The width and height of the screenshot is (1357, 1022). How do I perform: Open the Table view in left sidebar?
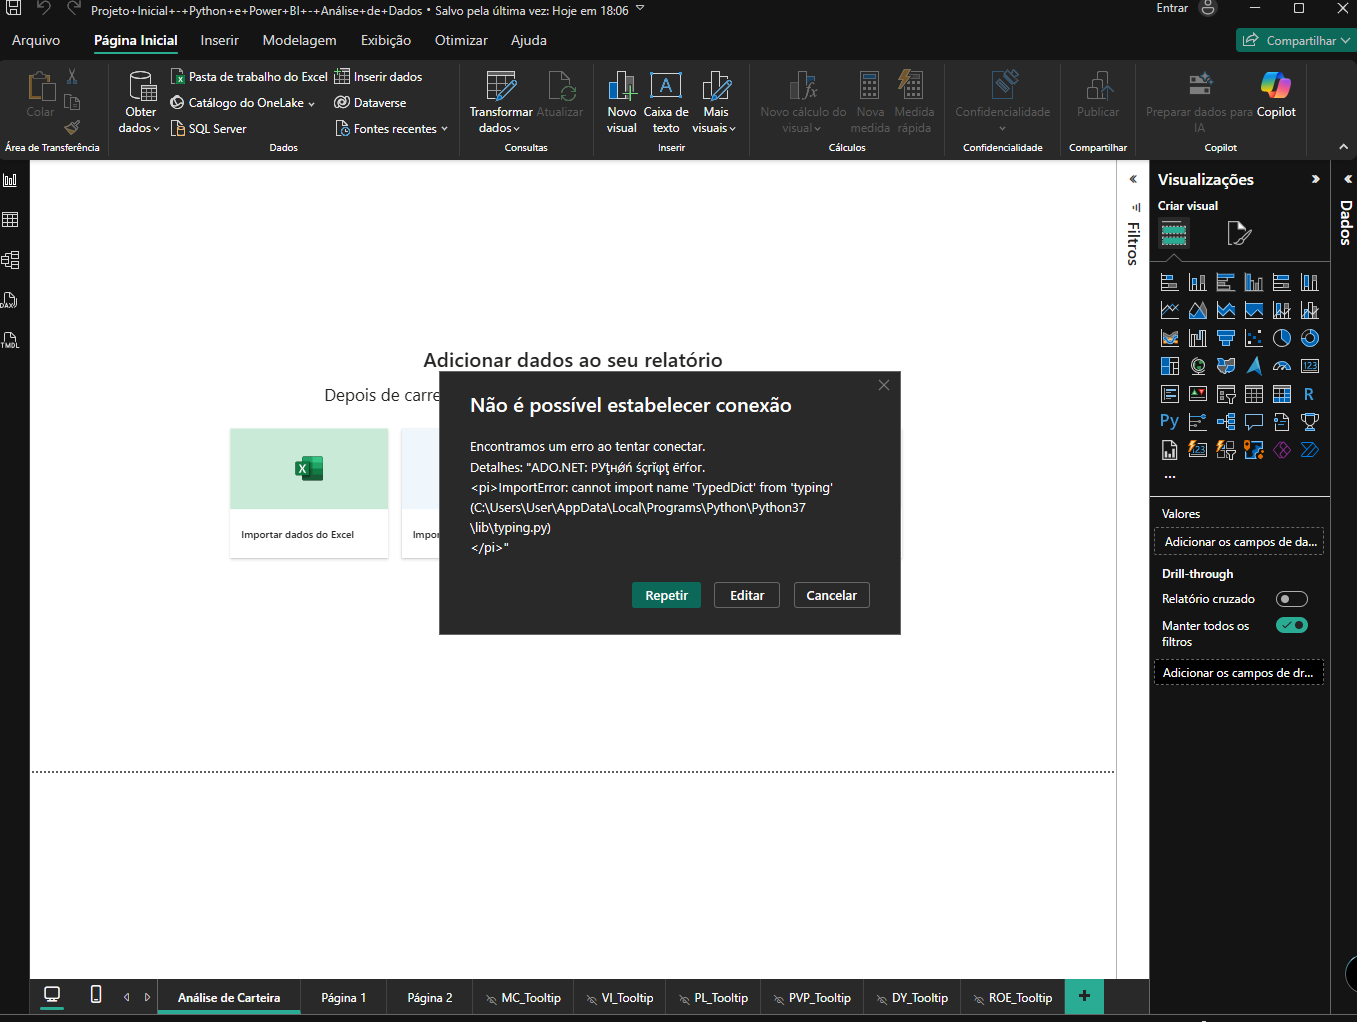click(x=10, y=220)
